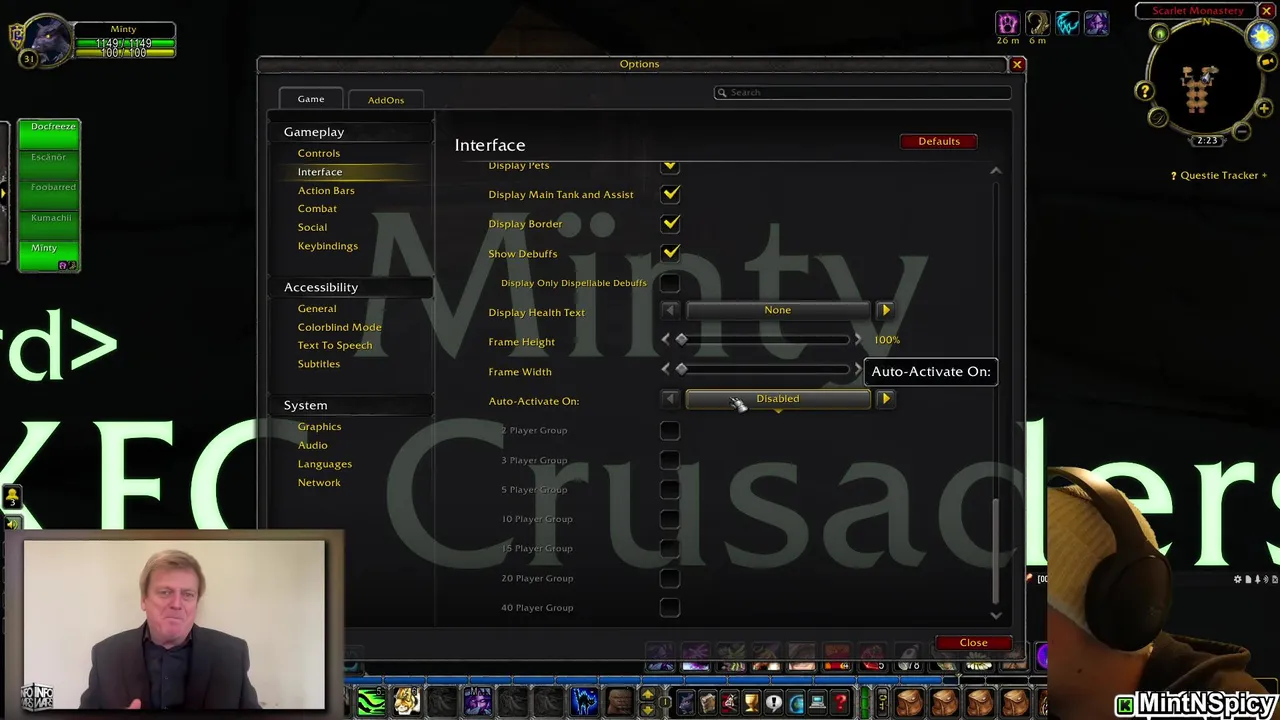Focus the options Search field

point(862,92)
